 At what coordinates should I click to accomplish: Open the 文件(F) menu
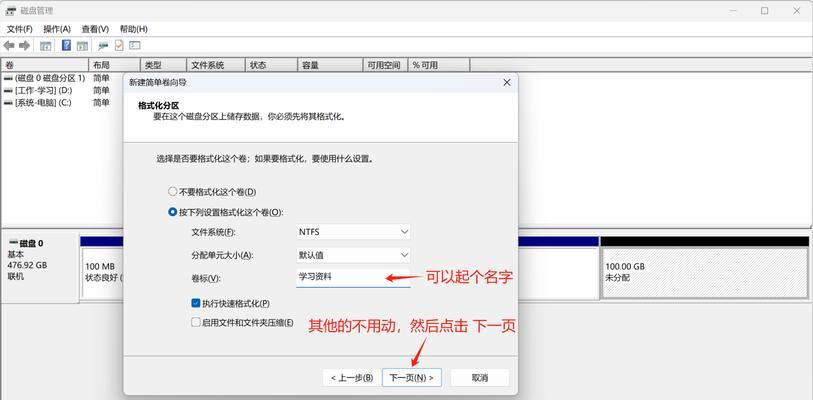point(19,29)
